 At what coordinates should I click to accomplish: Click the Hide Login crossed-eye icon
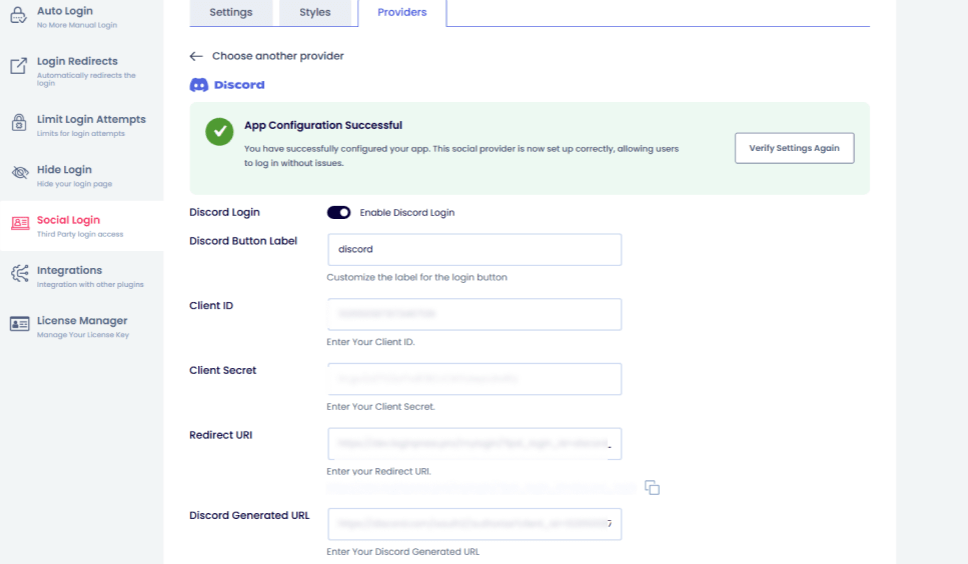pyautogui.click(x=20, y=172)
